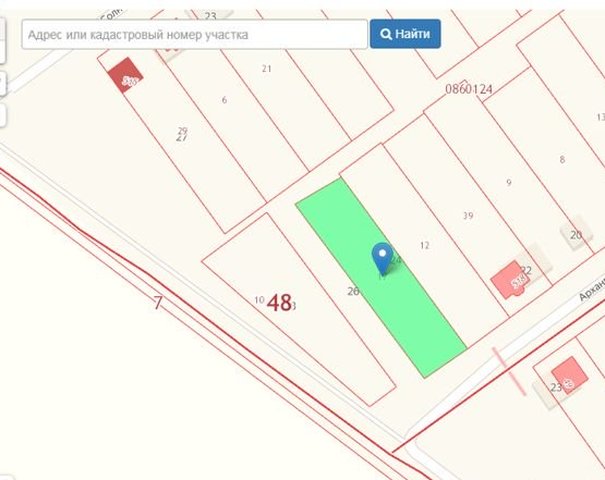The image size is (605, 480).
Task: Click the area labeled 7
Action: click(158, 303)
